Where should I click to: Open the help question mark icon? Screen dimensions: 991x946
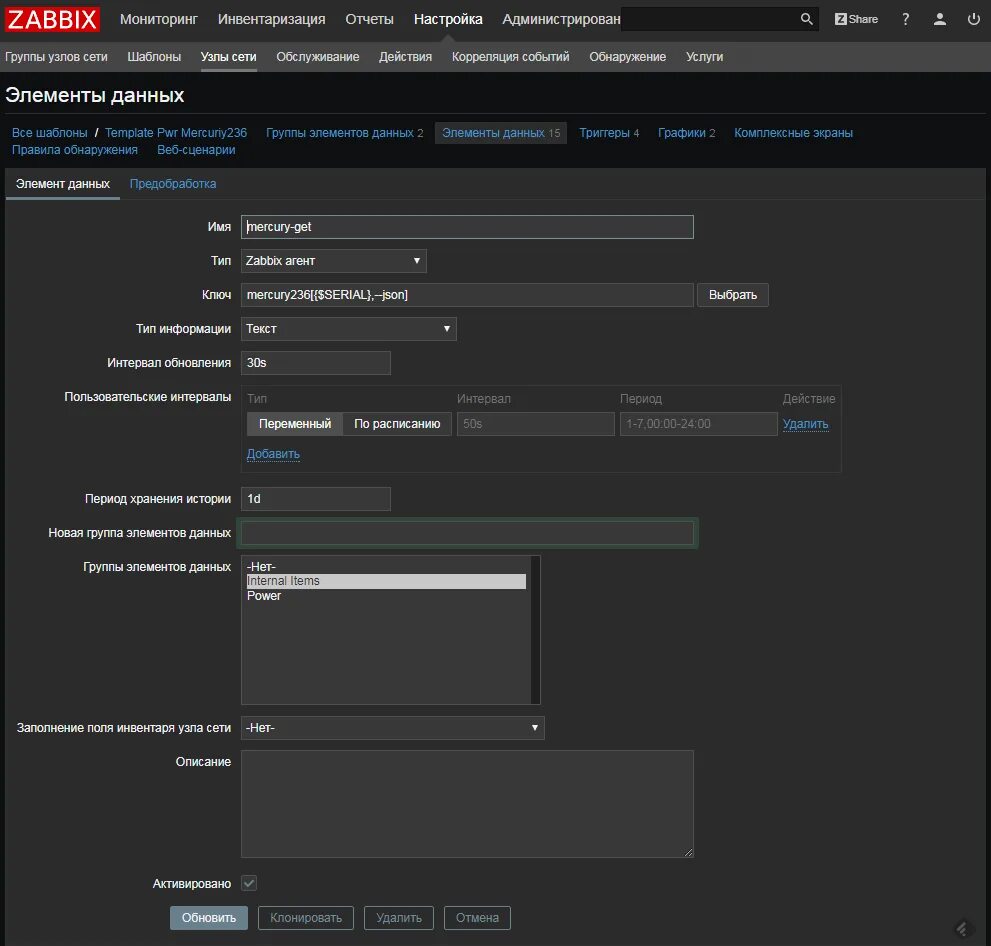906,19
